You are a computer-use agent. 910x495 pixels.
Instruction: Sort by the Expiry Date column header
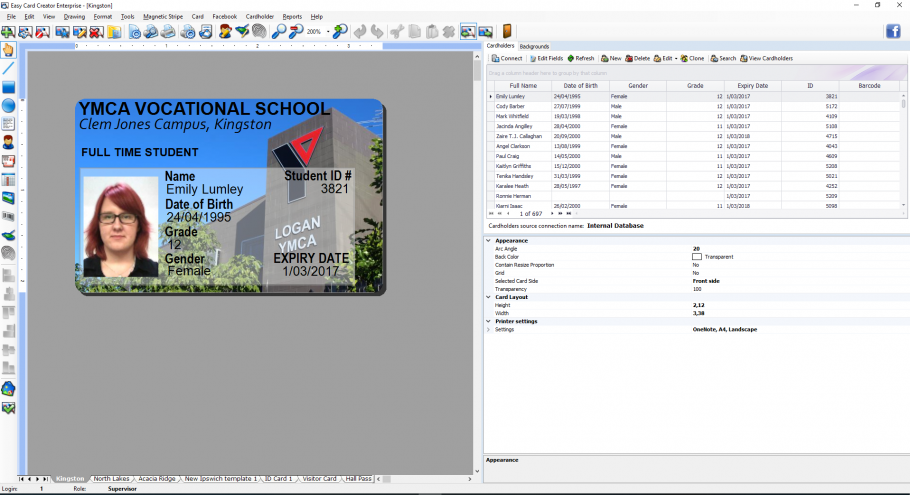coord(753,85)
